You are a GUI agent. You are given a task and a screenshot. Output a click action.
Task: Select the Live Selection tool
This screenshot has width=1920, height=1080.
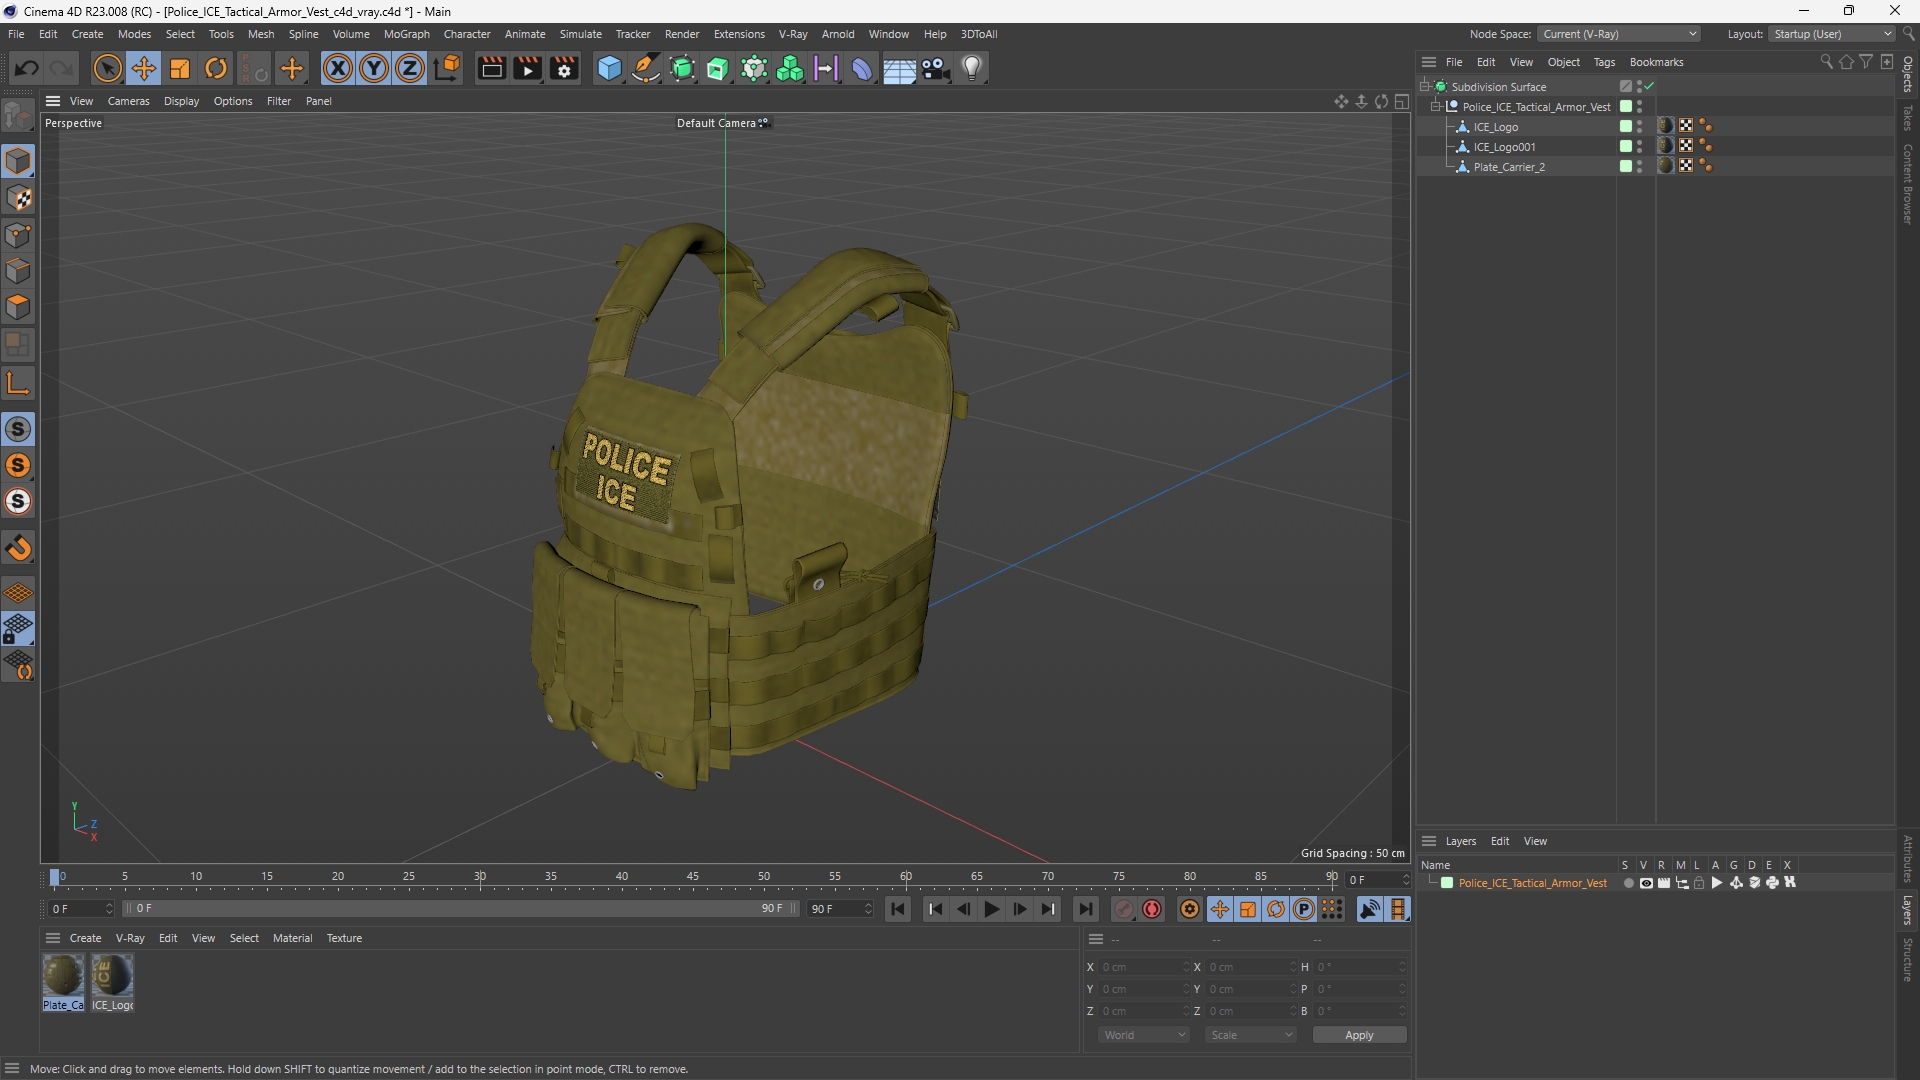click(x=107, y=68)
